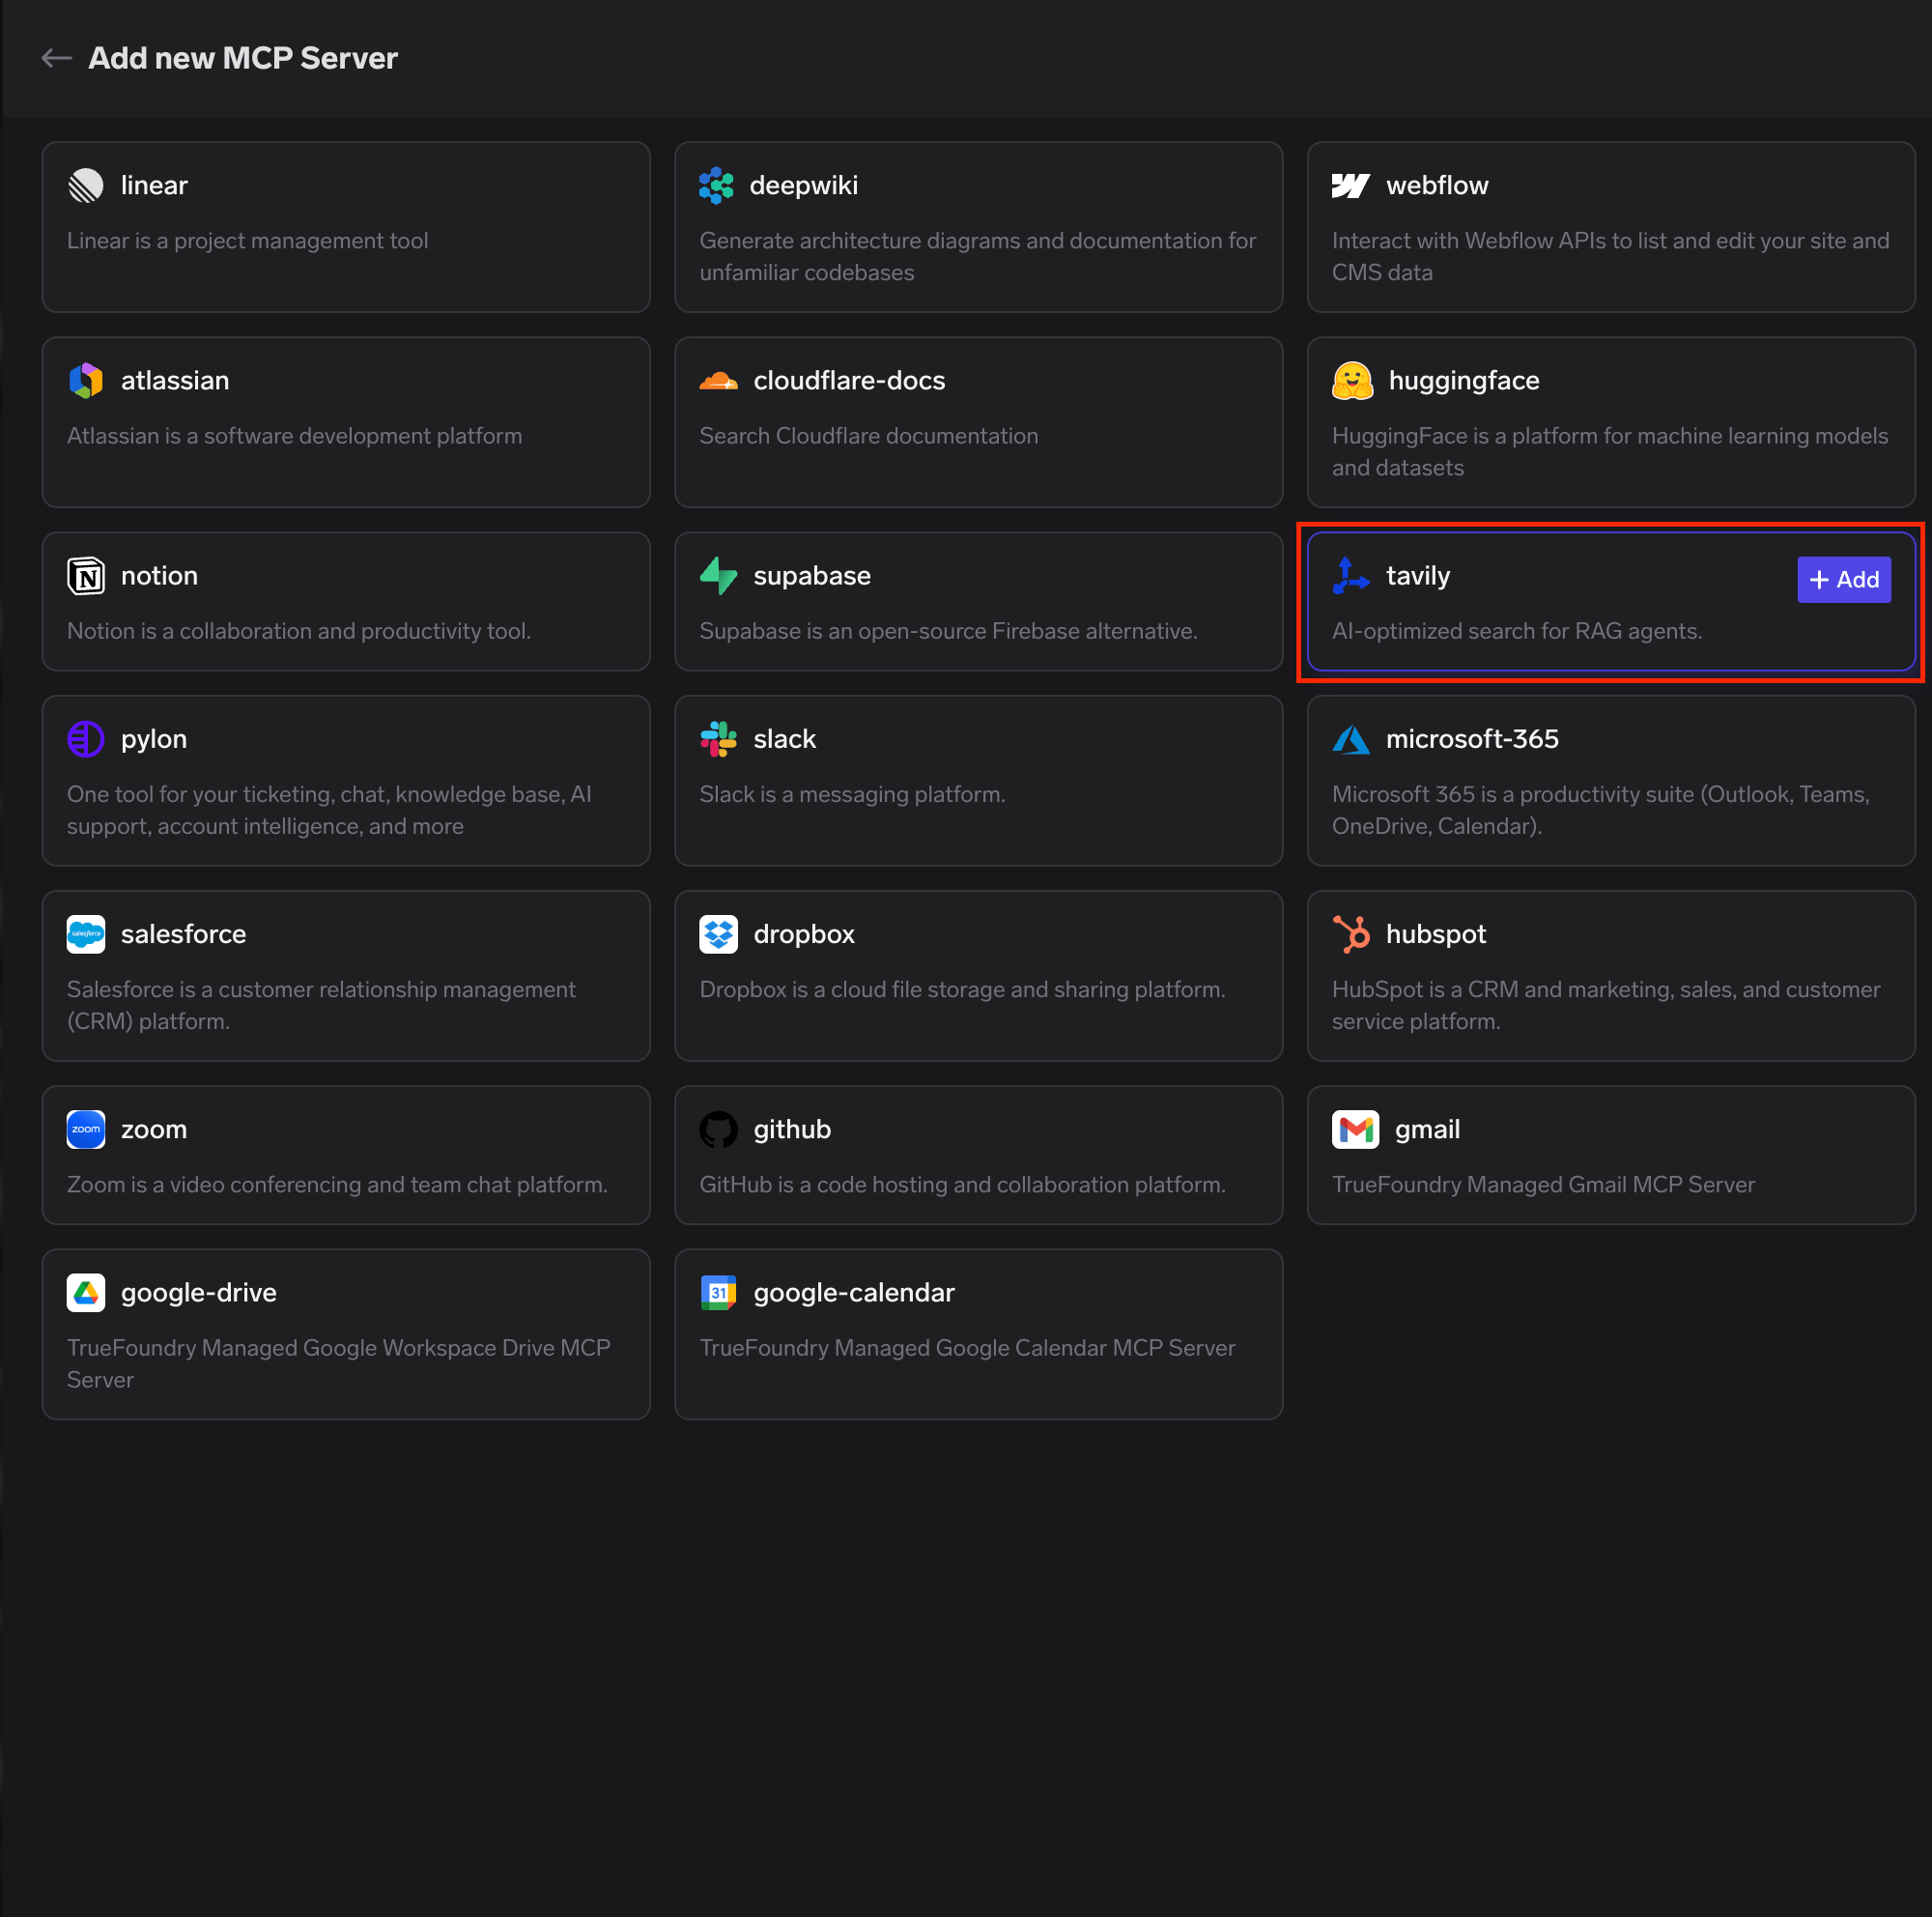Click 'TrueFoundry Managed Gmail MCP Server' description
Image resolution: width=1932 pixels, height=1917 pixels.
pos(1542,1184)
